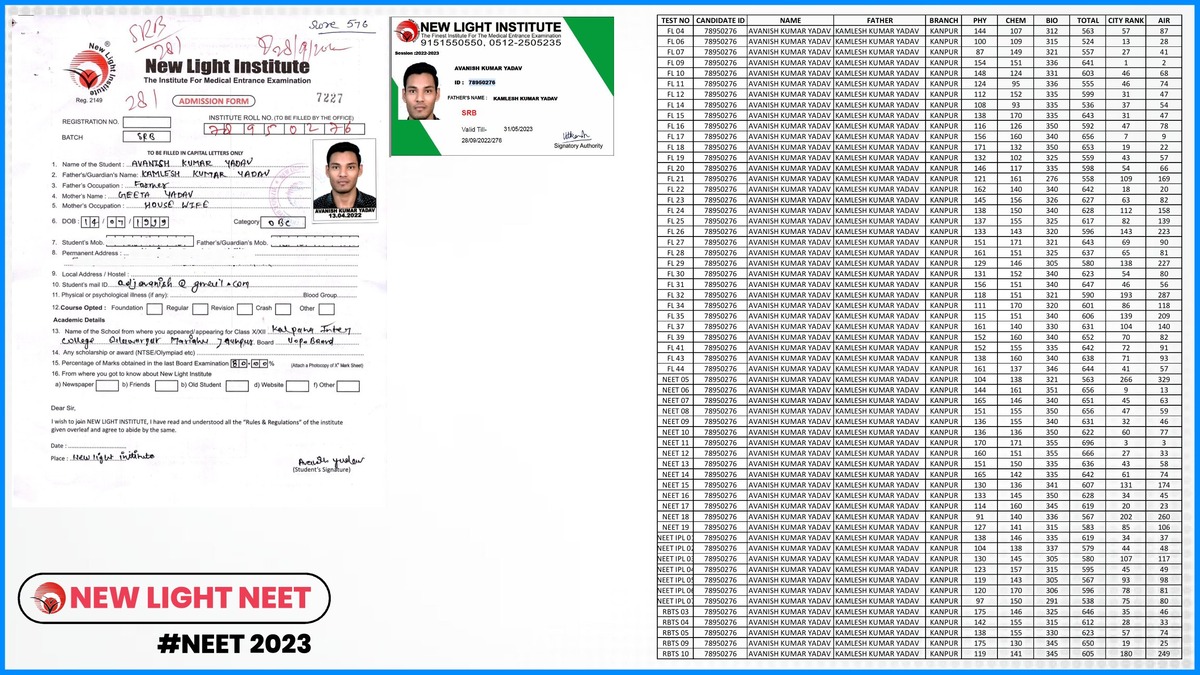Check the Newspaper source checkbox
Image resolution: width=1200 pixels, height=675 pixels.
pos(109,385)
